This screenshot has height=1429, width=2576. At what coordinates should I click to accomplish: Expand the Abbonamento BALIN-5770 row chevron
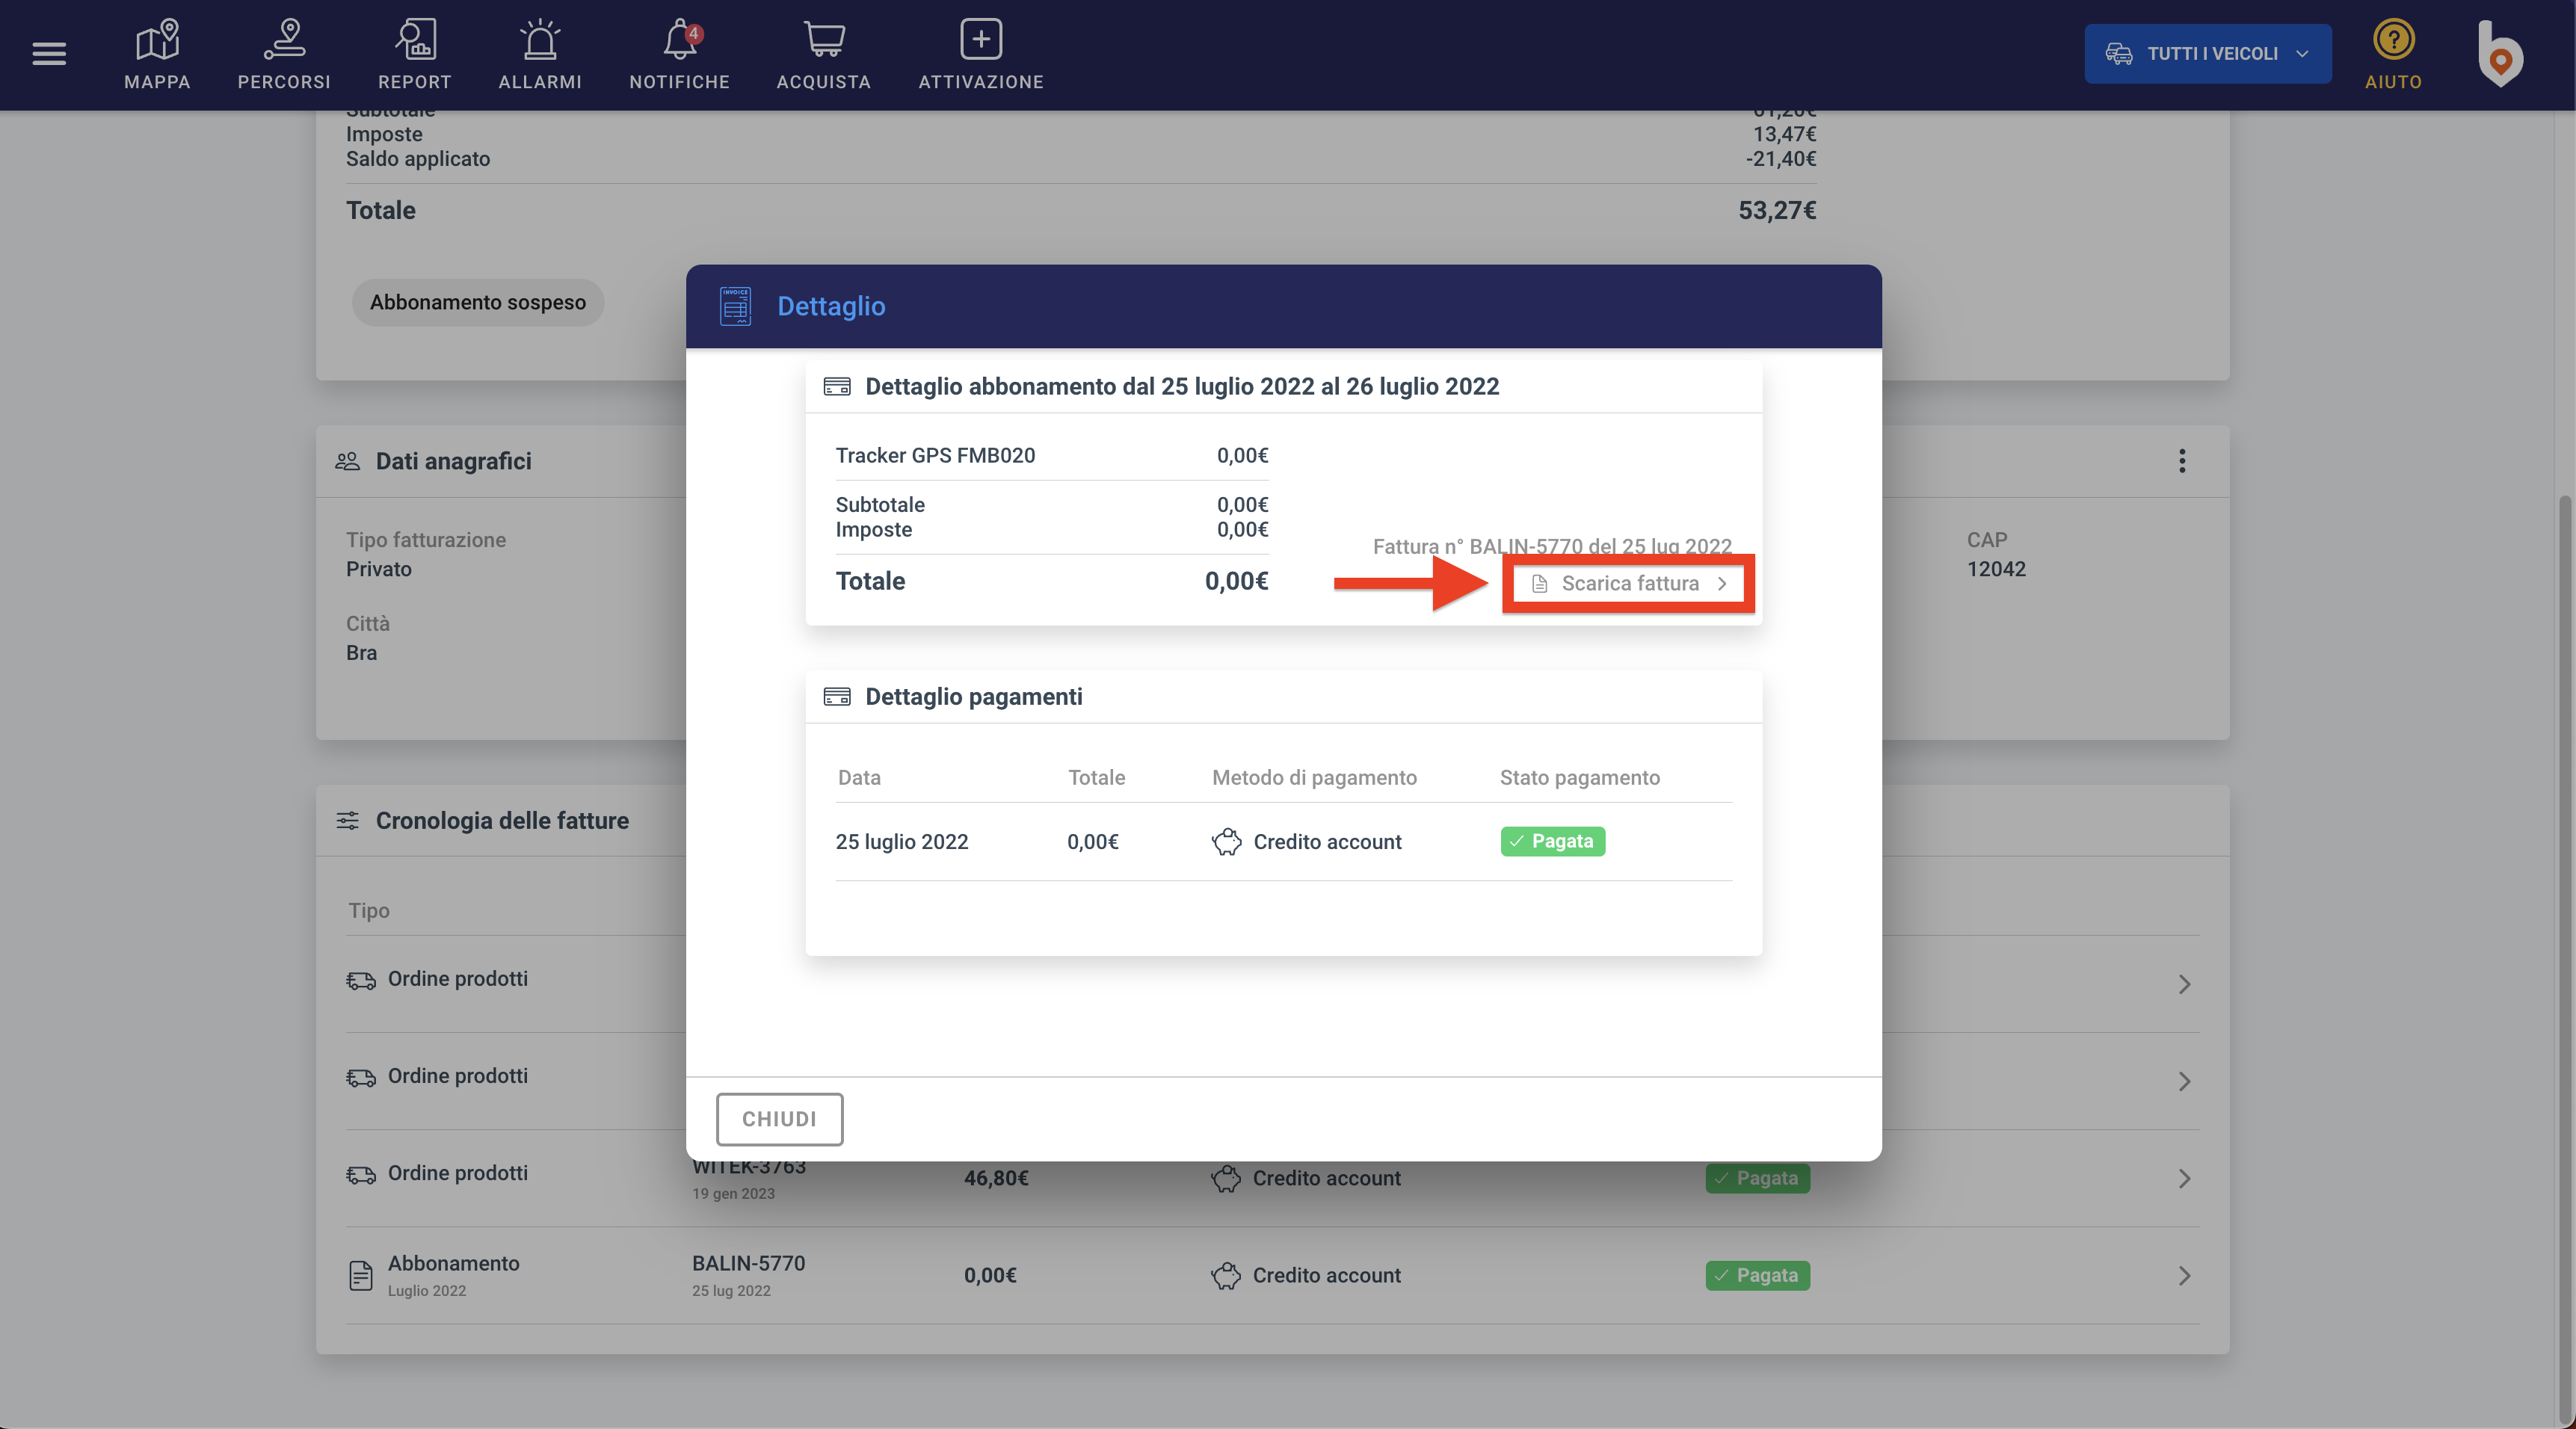coord(2184,1276)
